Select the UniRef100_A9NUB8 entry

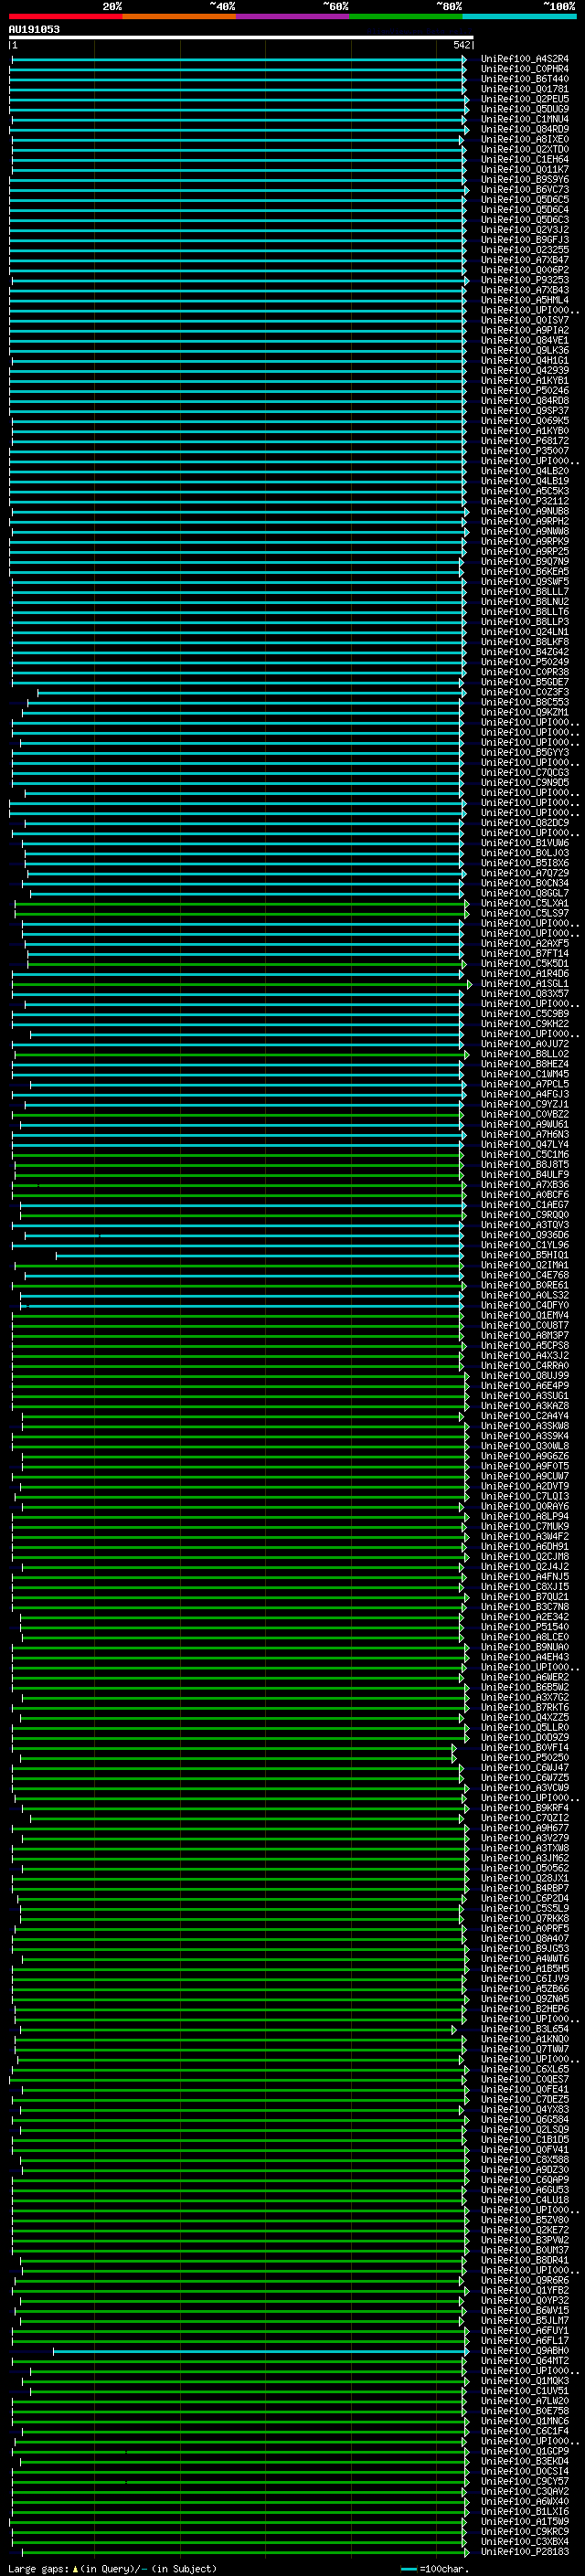[524, 511]
